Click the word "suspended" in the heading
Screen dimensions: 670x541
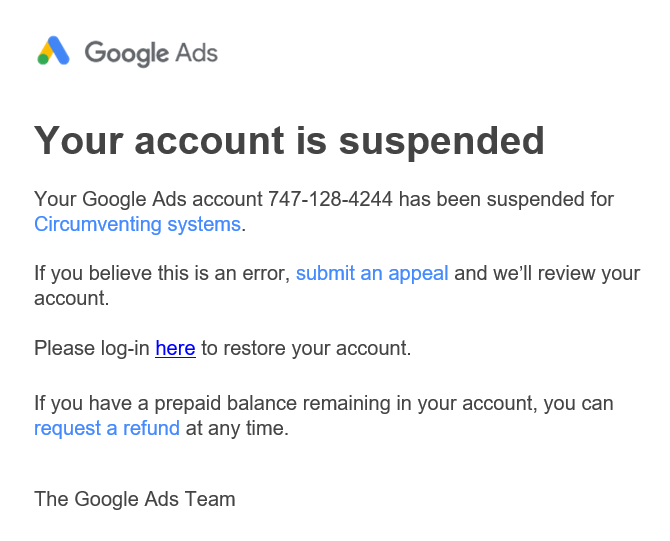pos(441,141)
